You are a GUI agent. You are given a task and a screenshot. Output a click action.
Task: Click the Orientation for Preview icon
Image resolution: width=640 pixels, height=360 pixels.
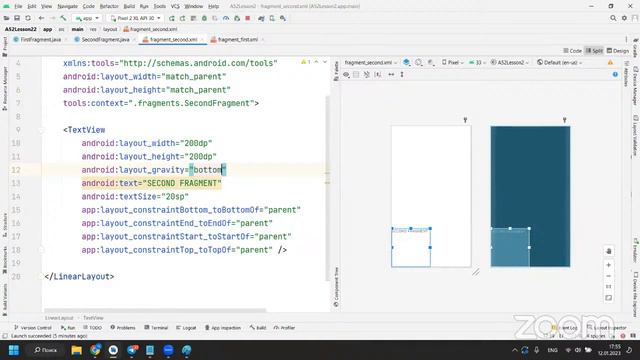[418, 62]
